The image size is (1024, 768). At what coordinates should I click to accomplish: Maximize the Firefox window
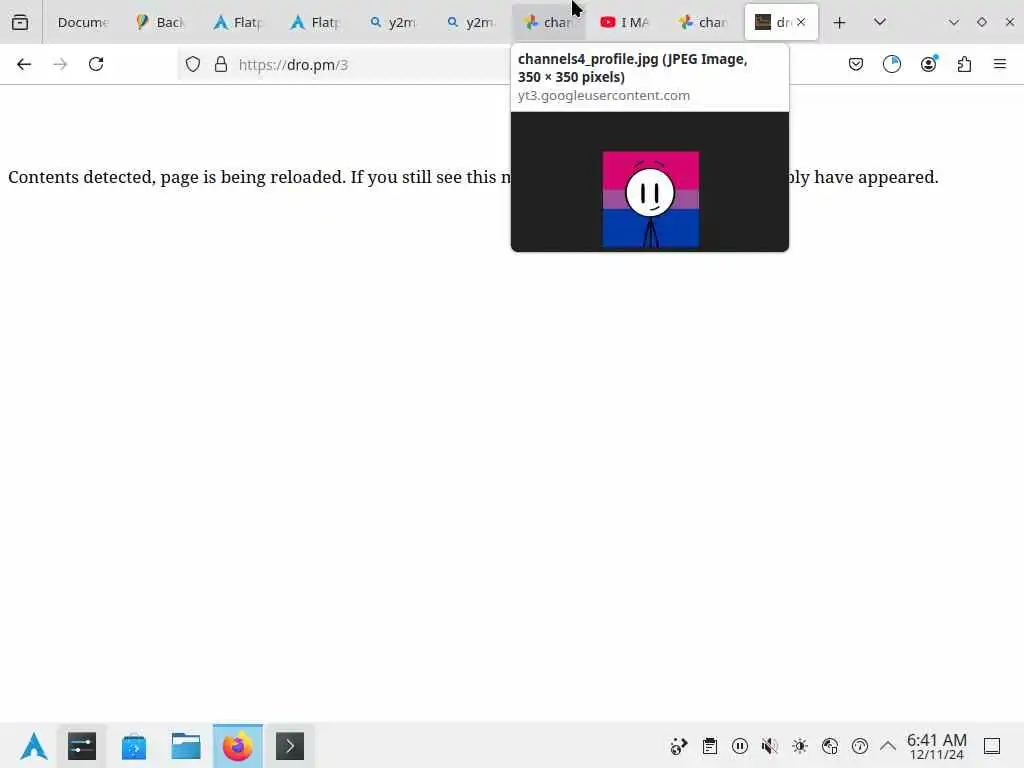click(982, 22)
